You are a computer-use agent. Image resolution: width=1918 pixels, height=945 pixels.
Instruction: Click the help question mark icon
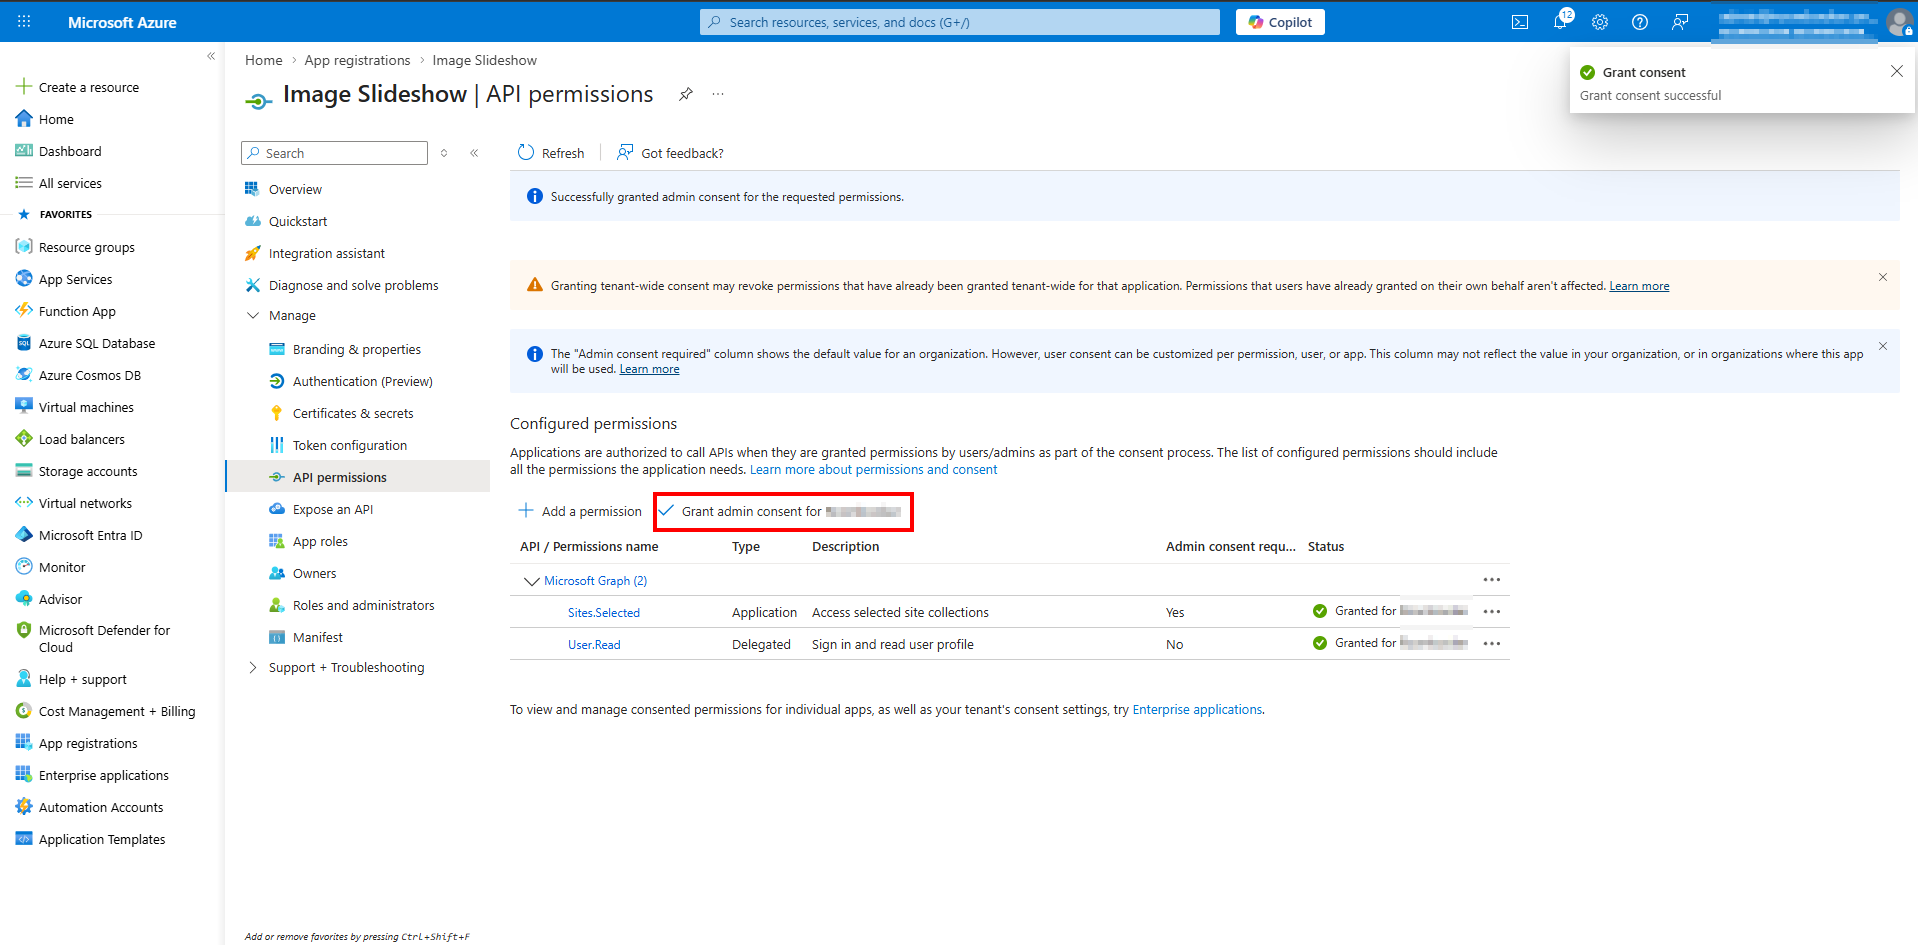(1640, 22)
